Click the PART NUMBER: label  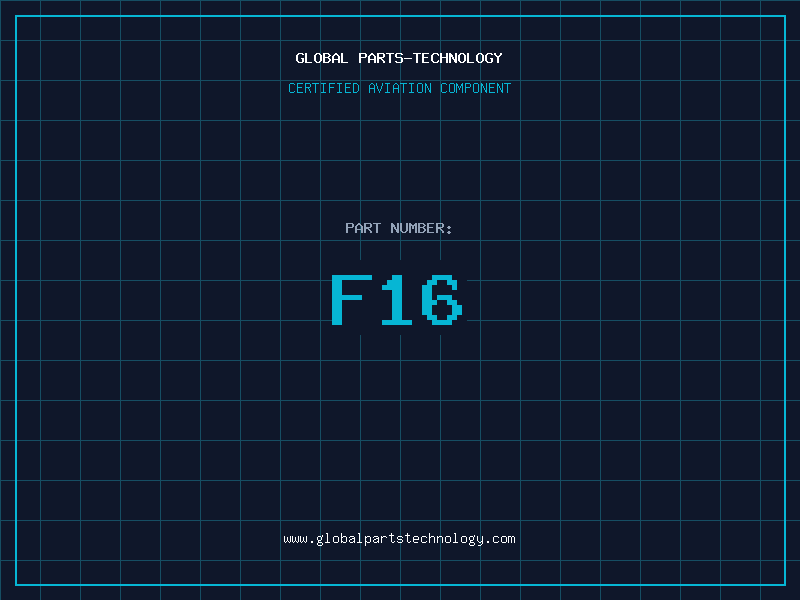click(x=398, y=228)
